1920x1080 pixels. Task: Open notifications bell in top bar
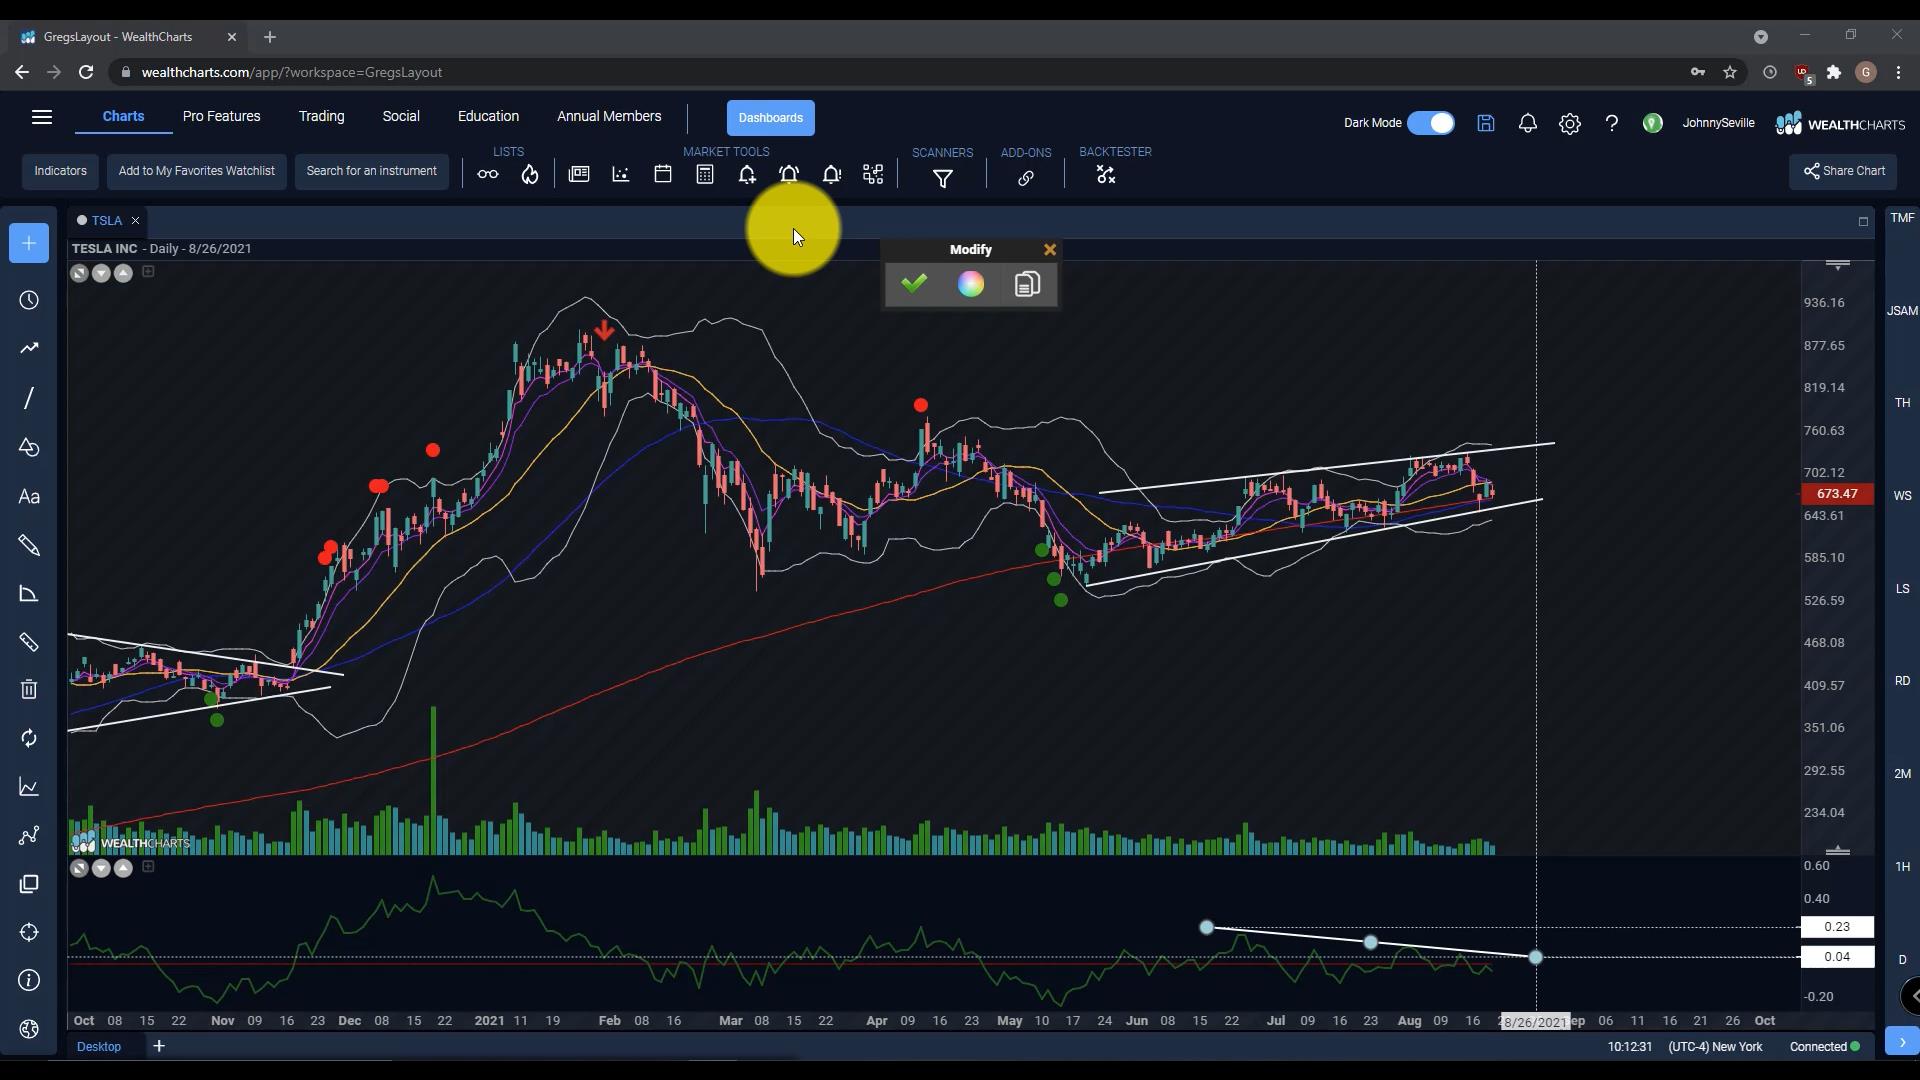click(1528, 123)
